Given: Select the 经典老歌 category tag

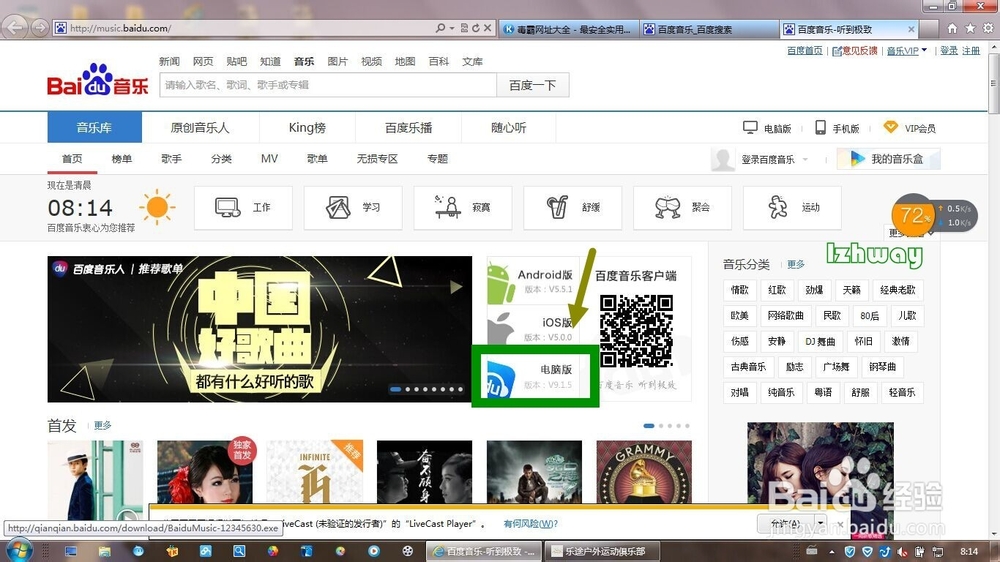Looking at the screenshot, I should (x=897, y=290).
